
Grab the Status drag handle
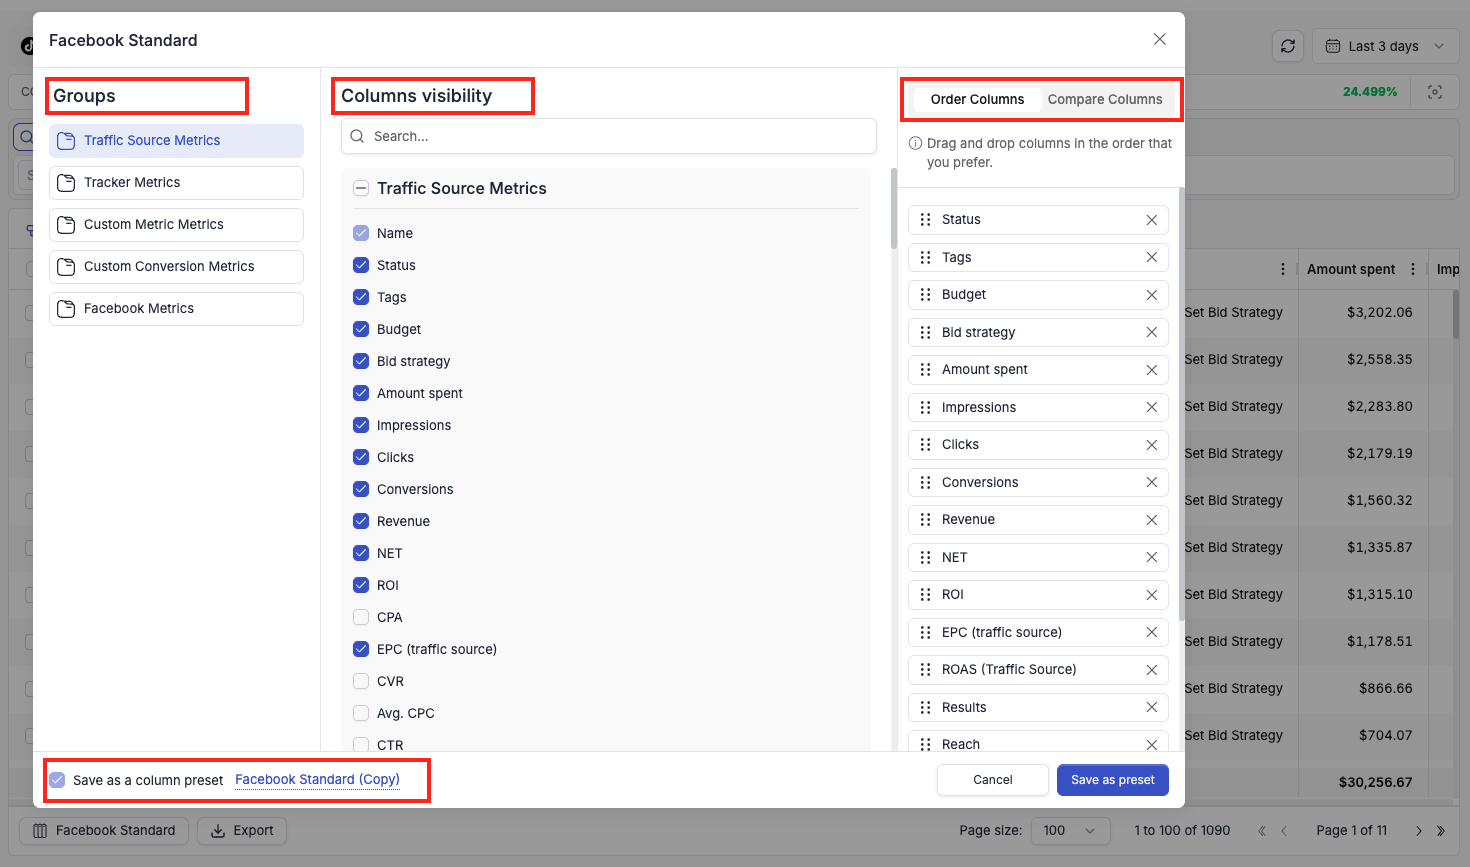pos(925,220)
